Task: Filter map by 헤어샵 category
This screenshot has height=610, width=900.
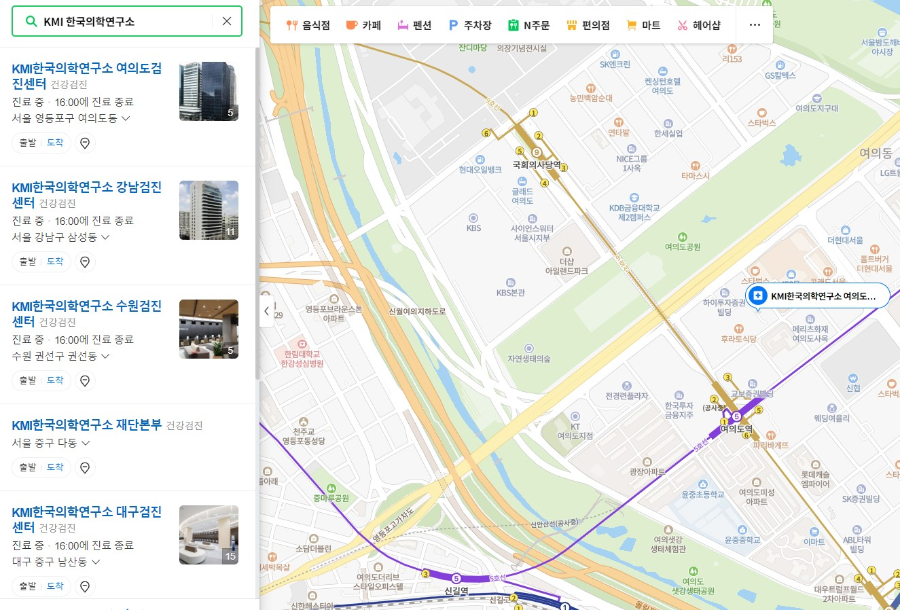Action: [x=699, y=25]
